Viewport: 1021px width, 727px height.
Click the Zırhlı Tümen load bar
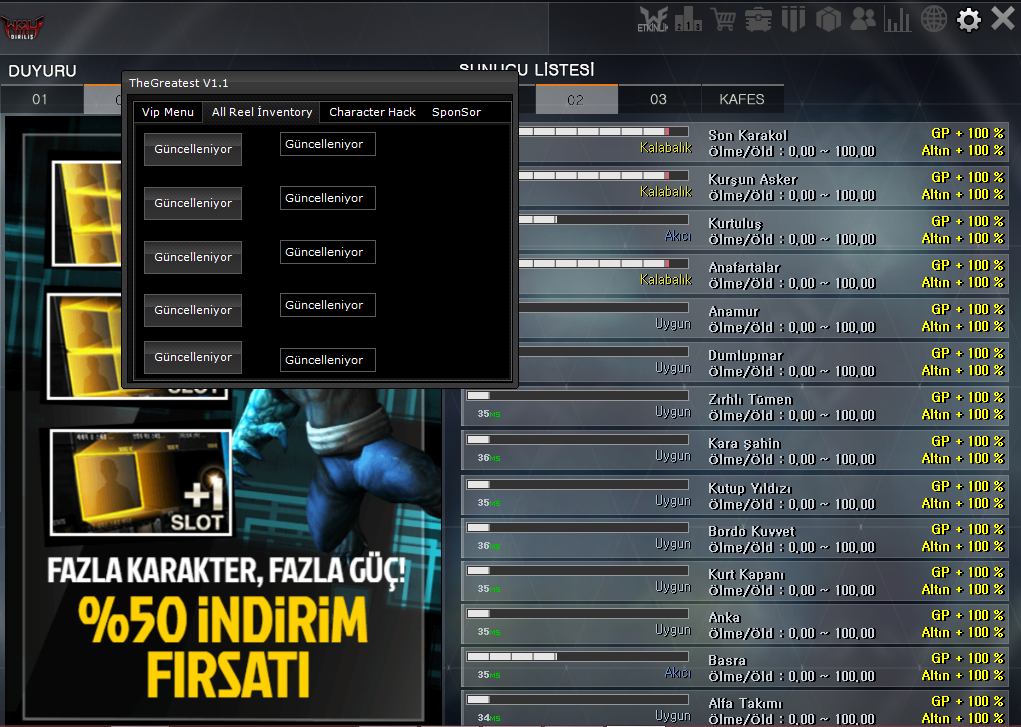pos(578,395)
